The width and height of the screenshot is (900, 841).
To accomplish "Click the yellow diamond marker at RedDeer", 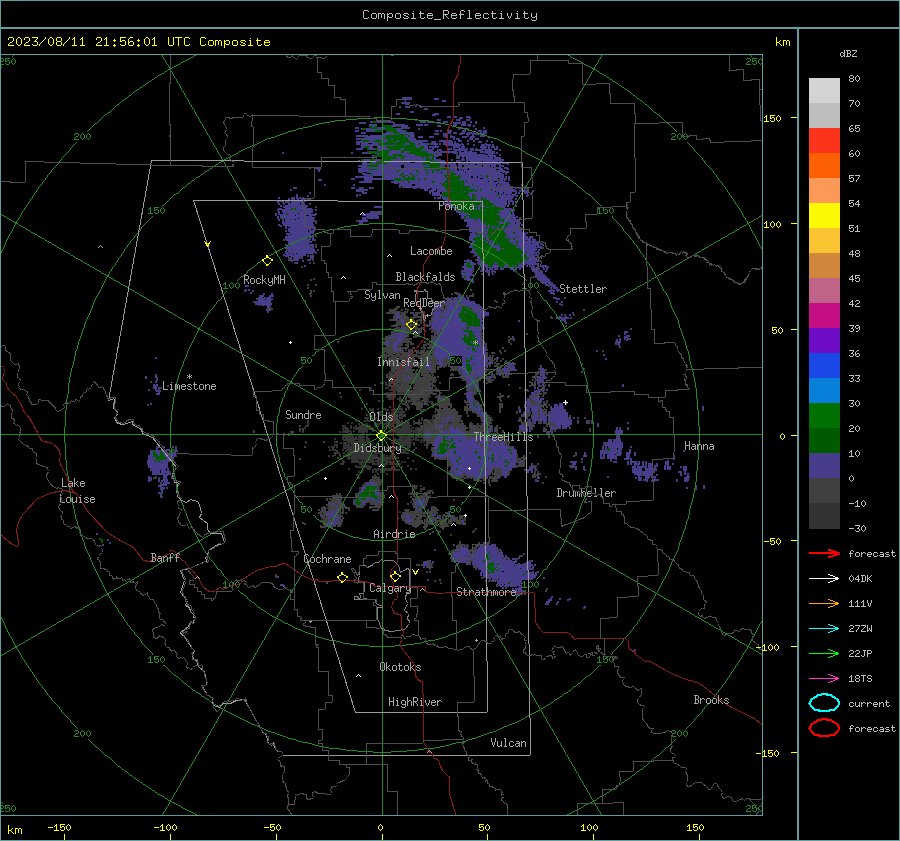I will coord(411,325).
